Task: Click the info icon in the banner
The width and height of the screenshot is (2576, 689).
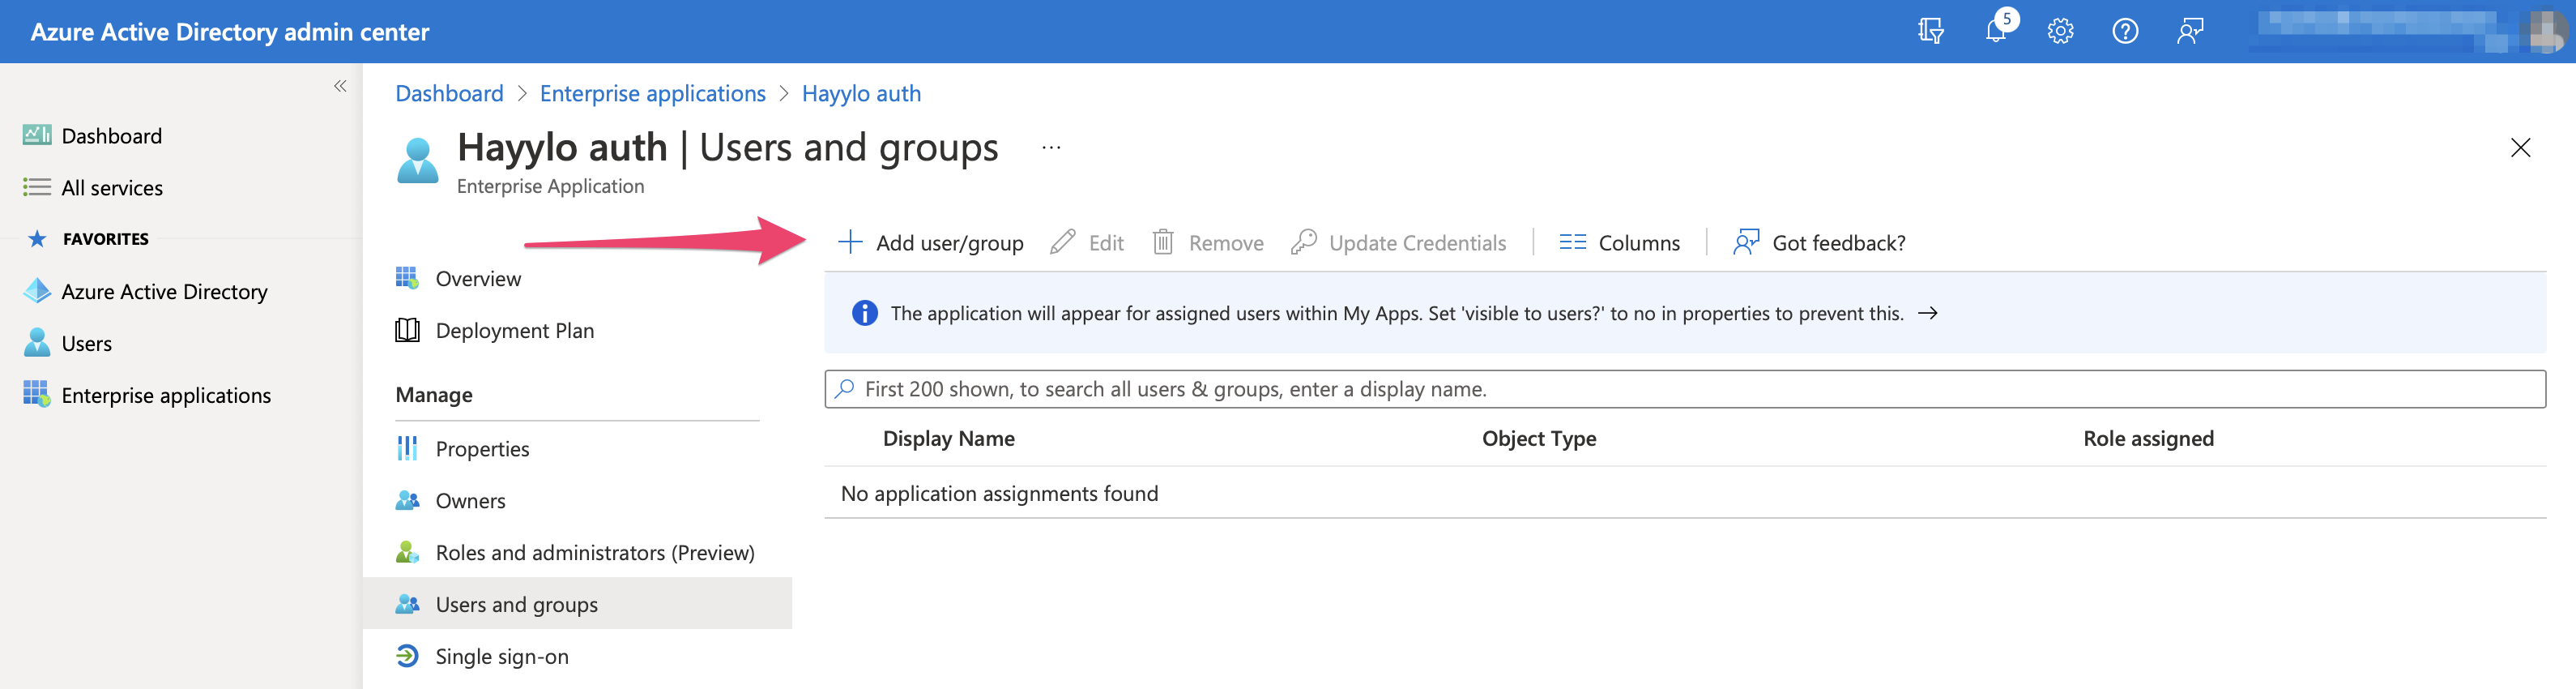Action: pyautogui.click(x=864, y=313)
